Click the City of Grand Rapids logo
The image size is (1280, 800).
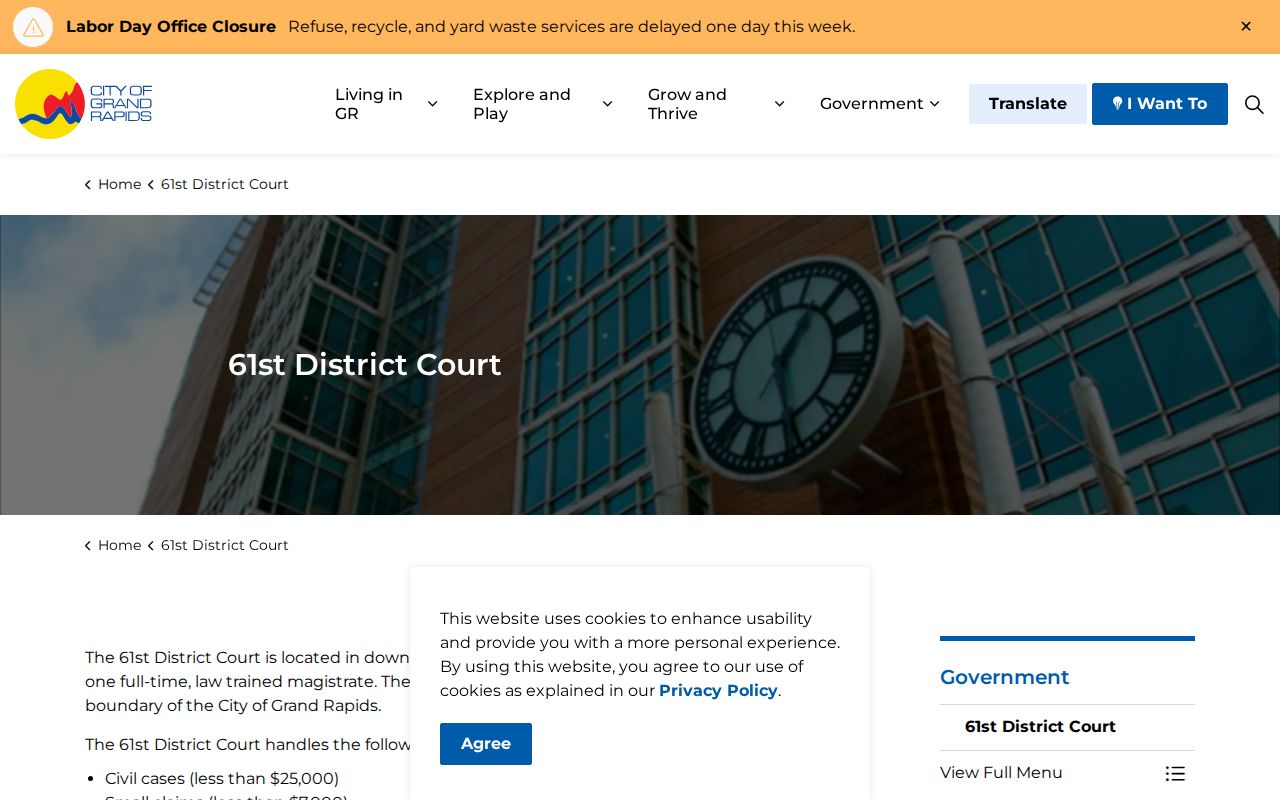[84, 104]
